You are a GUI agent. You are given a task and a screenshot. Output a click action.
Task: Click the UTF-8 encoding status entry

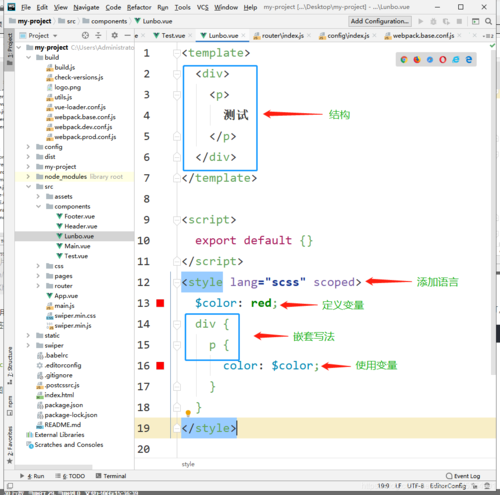point(415,486)
